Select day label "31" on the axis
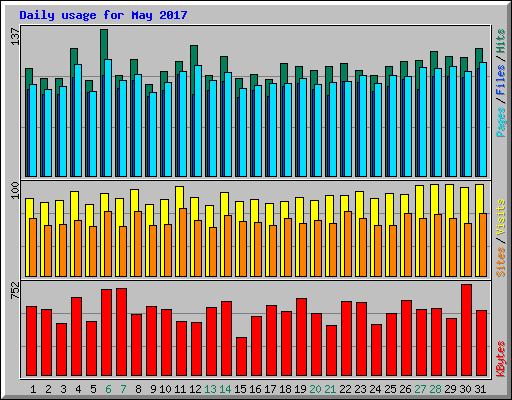The height and width of the screenshot is (400, 512). [x=480, y=389]
